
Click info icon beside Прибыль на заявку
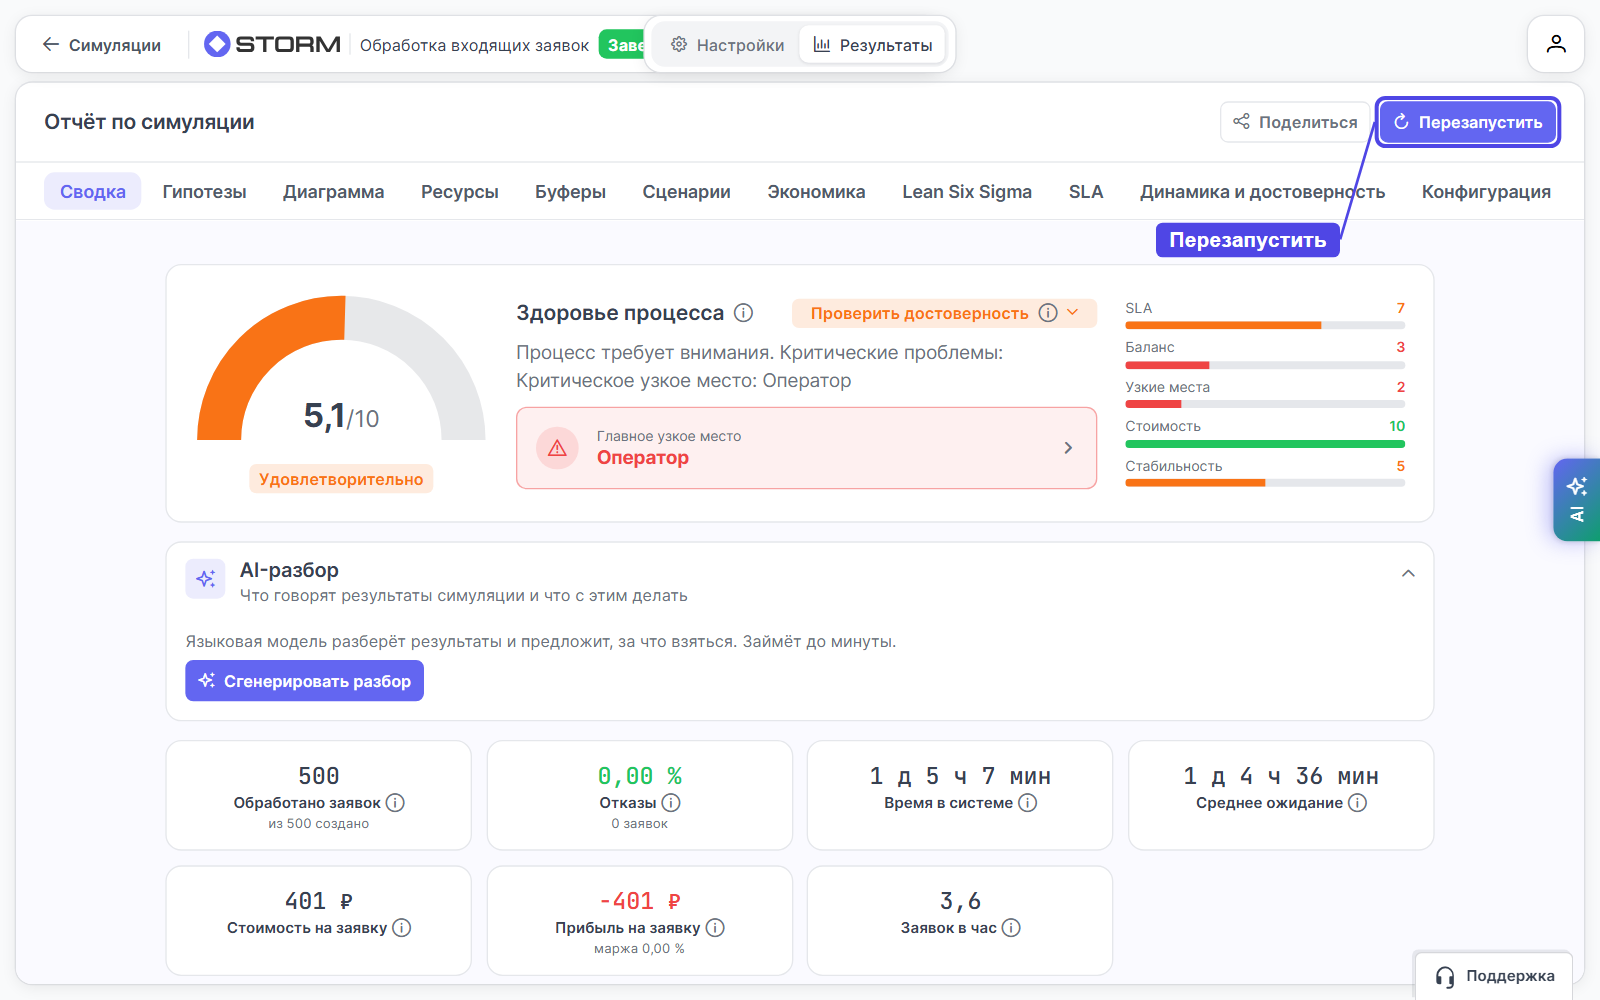click(715, 928)
